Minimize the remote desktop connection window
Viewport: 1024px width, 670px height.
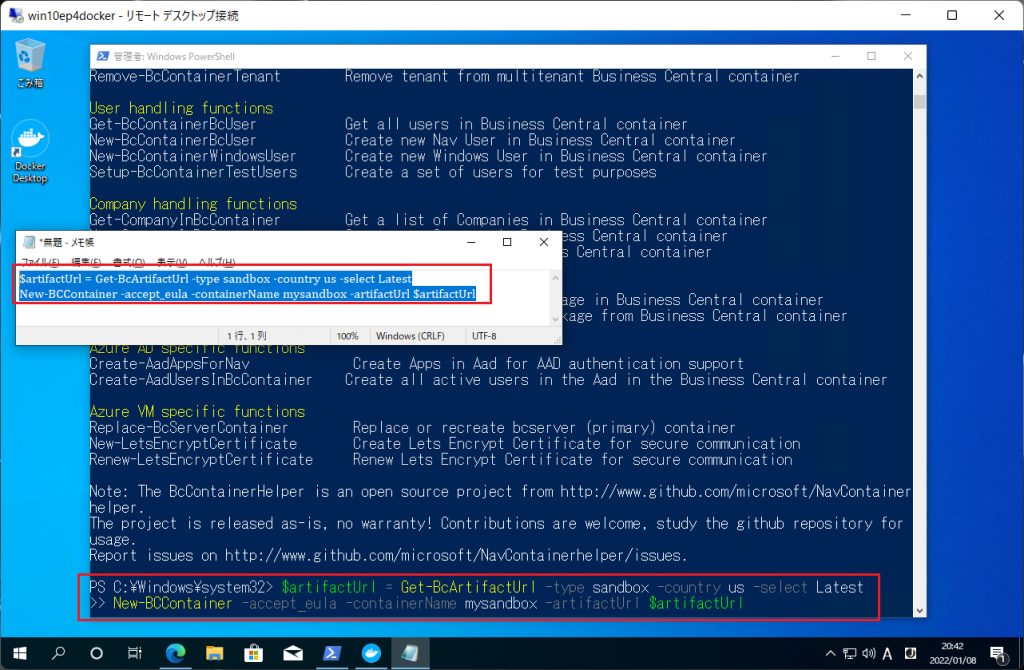906,15
